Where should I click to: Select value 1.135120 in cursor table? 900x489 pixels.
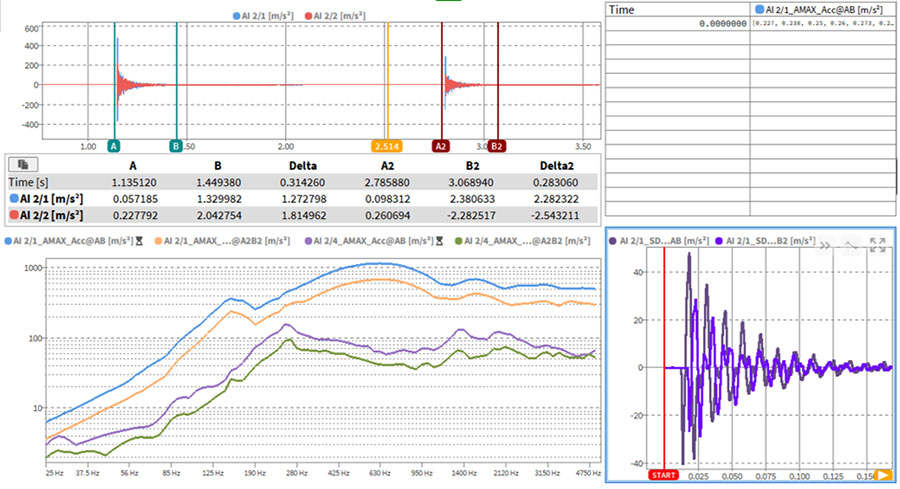tap(133, 183)
